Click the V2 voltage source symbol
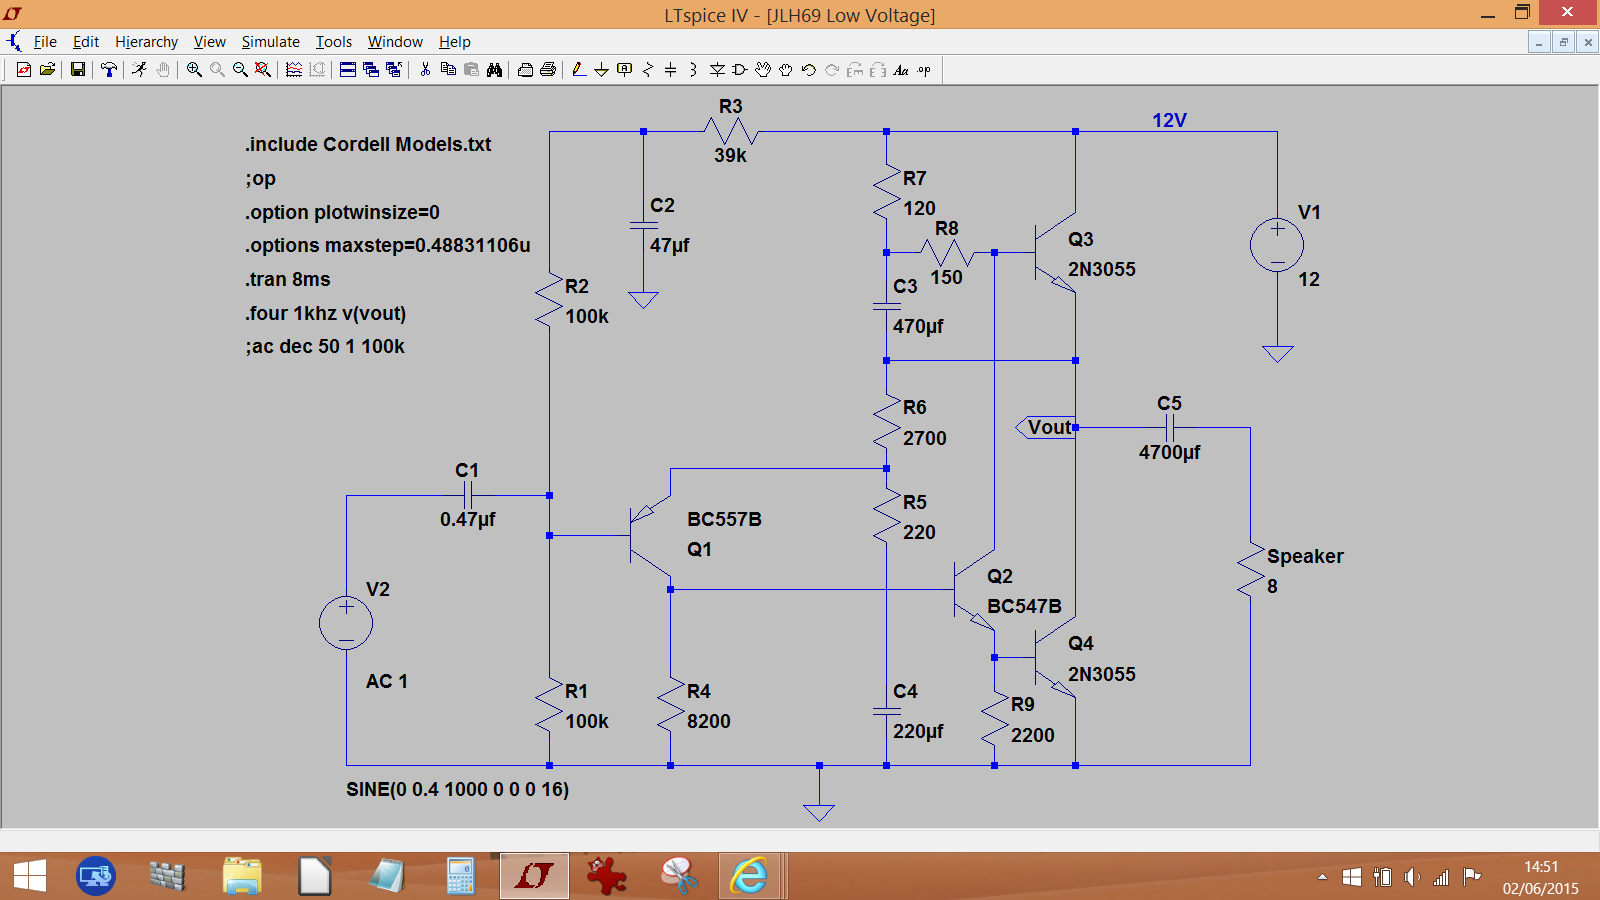Screen dimensions: 1600x900 click(346, 623)
